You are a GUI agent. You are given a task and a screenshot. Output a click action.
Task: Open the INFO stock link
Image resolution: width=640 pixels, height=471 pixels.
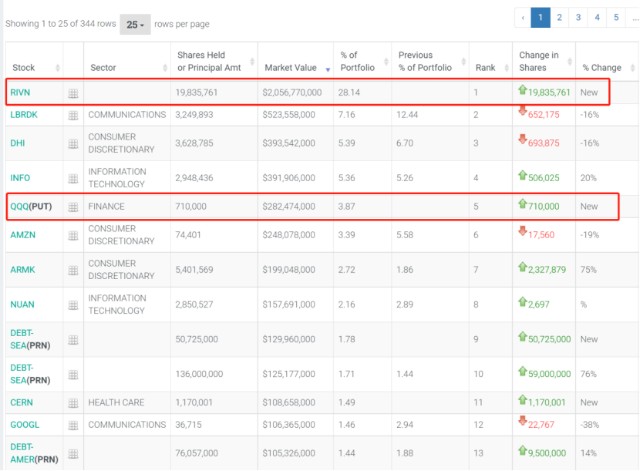point(20,178)
